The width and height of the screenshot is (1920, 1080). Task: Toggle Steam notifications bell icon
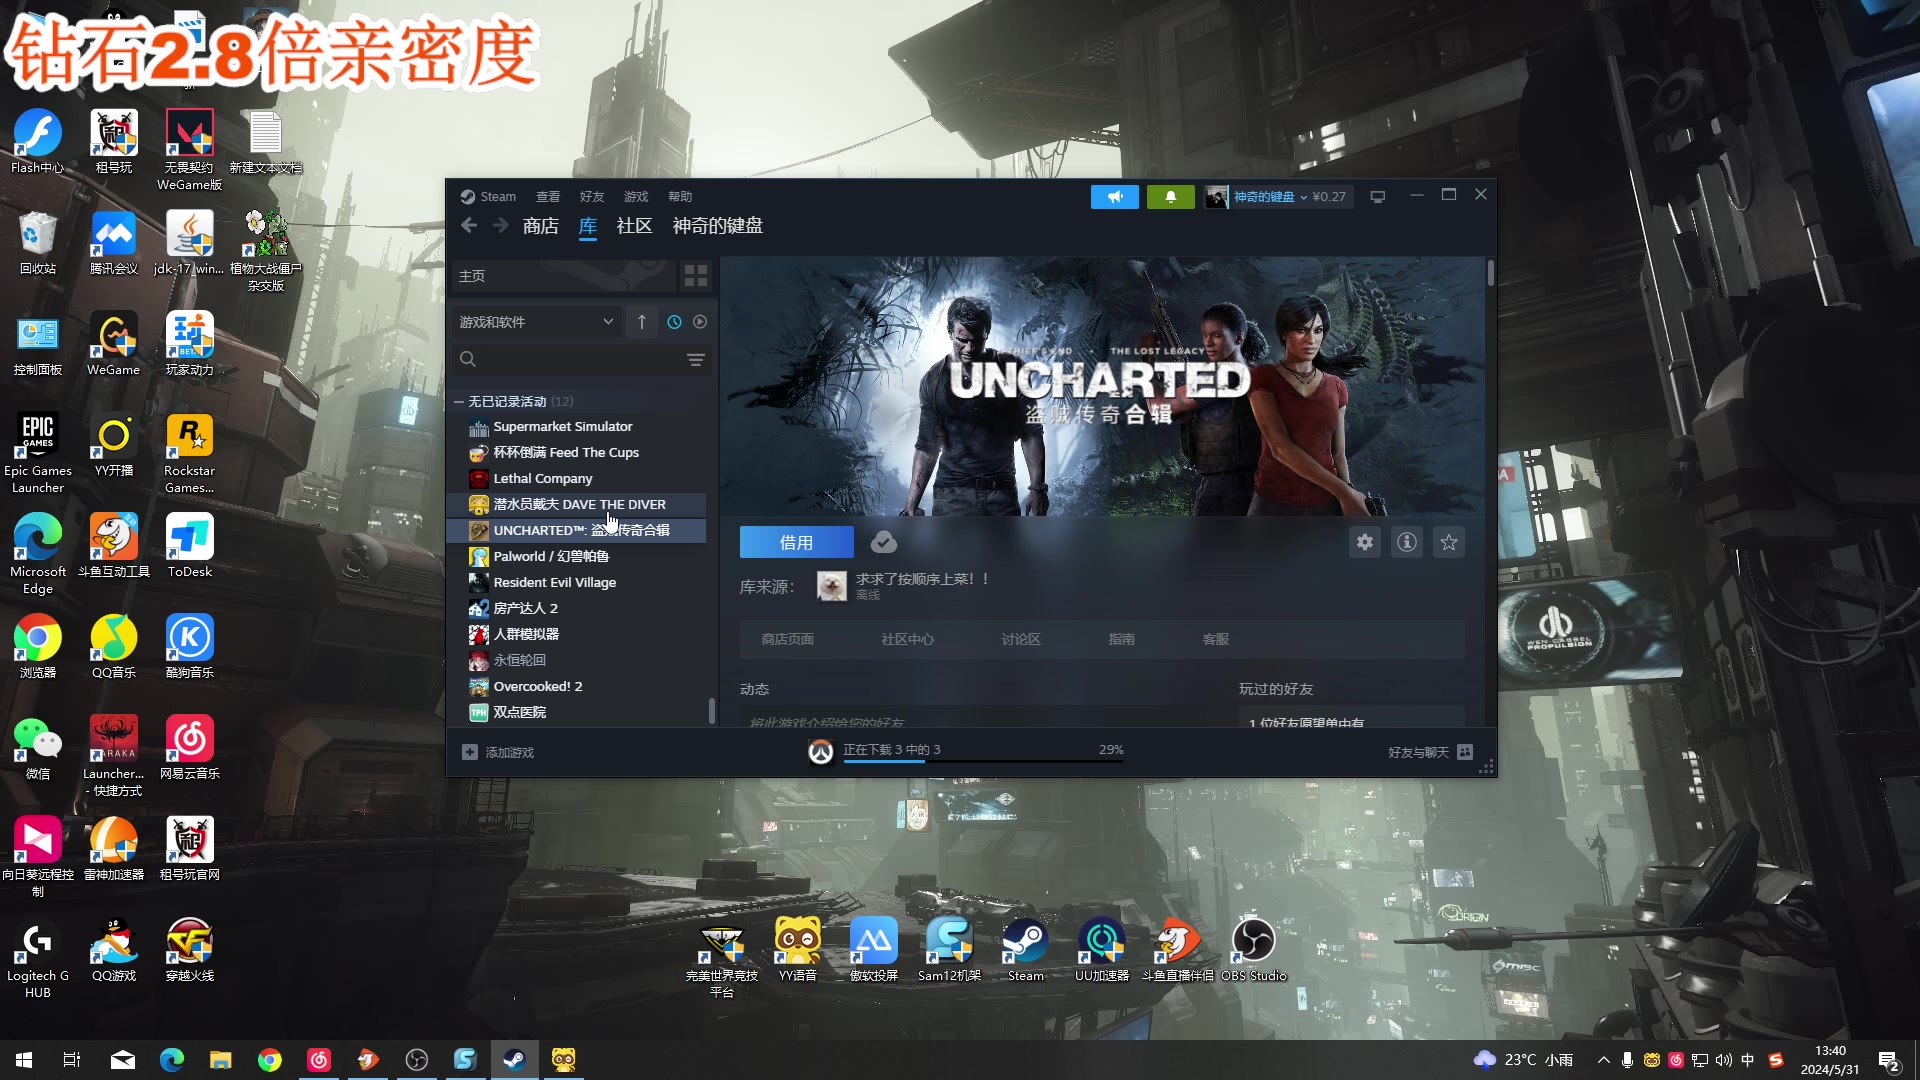[1168, 195]
